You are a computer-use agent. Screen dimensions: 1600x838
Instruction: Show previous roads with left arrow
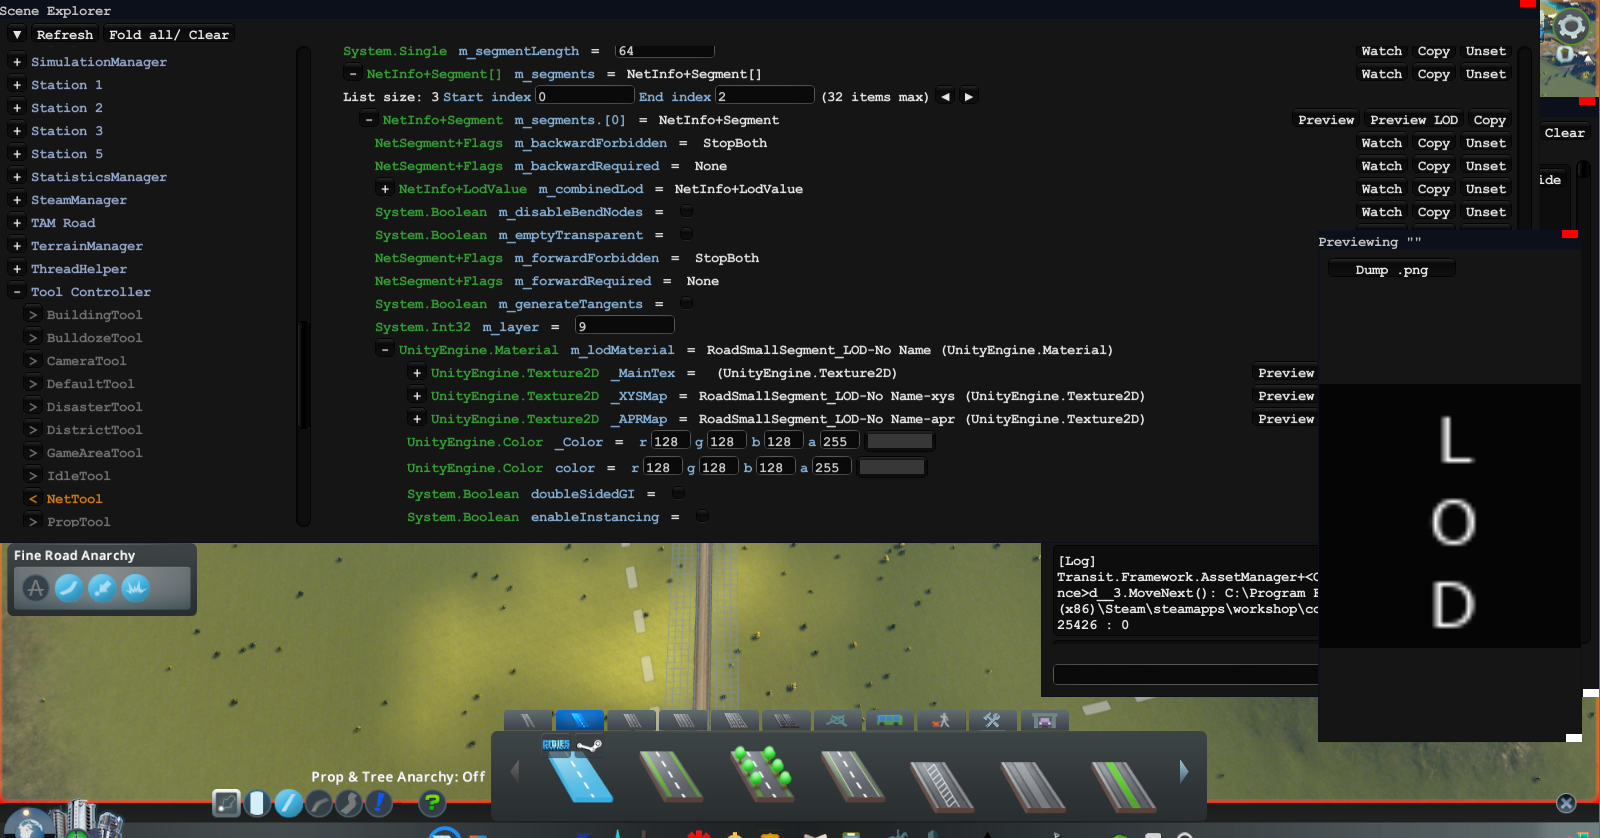pos(516,771)
